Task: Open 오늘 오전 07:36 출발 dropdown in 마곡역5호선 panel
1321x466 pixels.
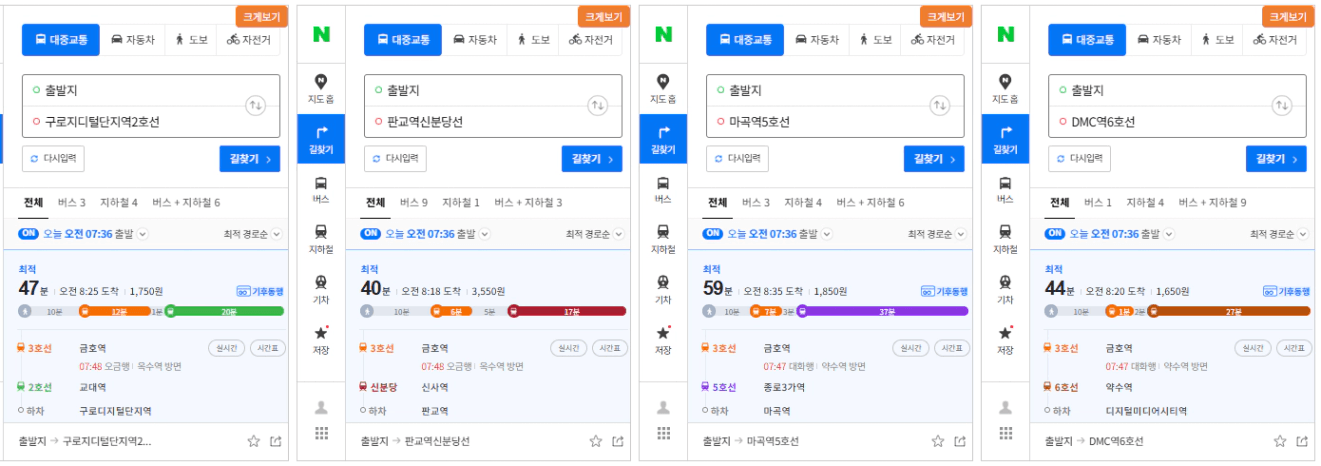Action: coord(780,234)
